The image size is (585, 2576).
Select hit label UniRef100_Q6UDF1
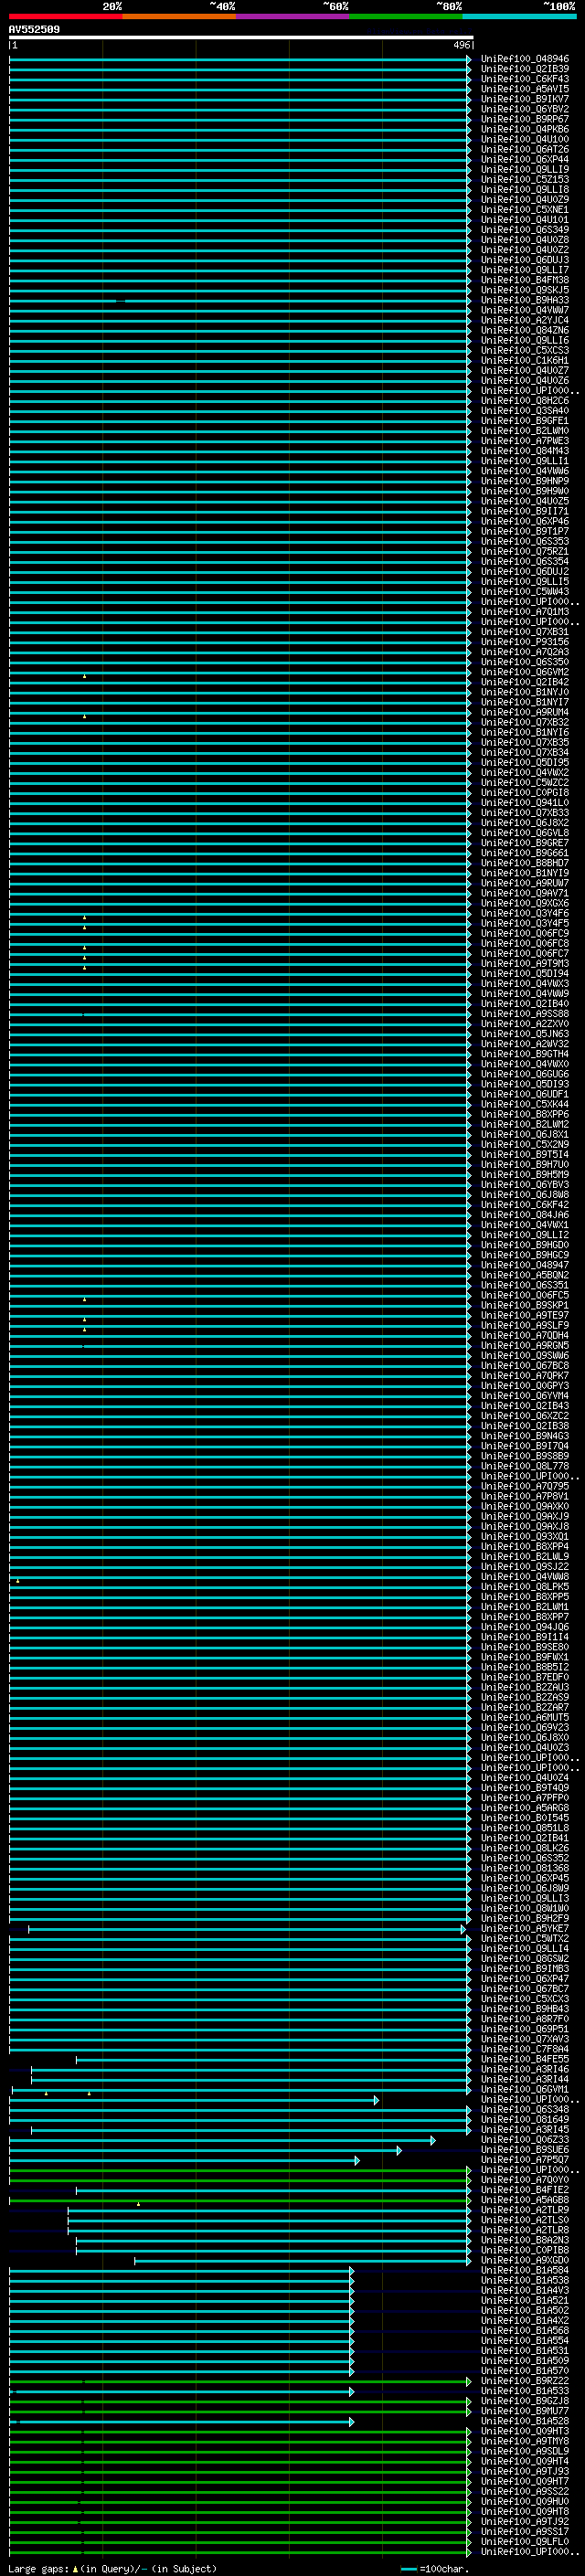(x=525, y=1094)
